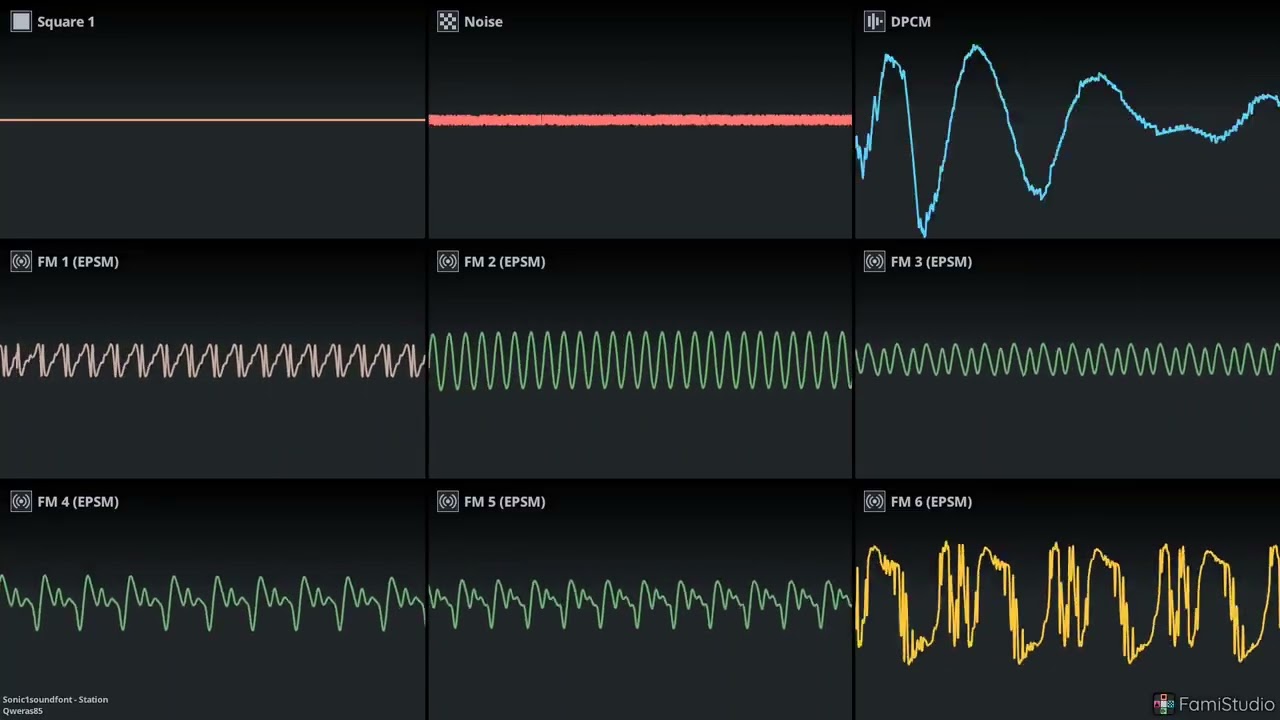Click the DPCM channel bars icon

(875, 21)
